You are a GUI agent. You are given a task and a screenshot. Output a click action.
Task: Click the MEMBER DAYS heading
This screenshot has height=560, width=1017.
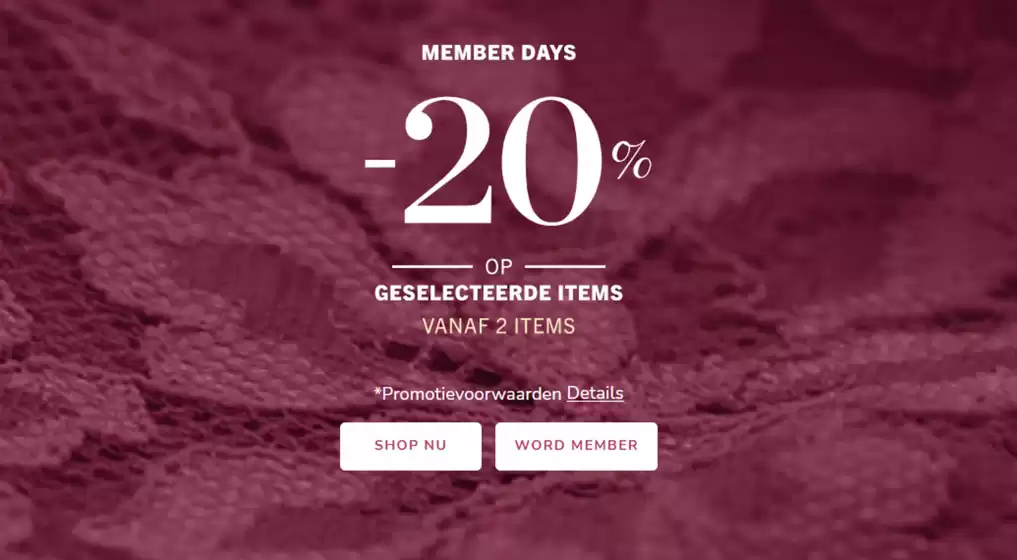499,53
